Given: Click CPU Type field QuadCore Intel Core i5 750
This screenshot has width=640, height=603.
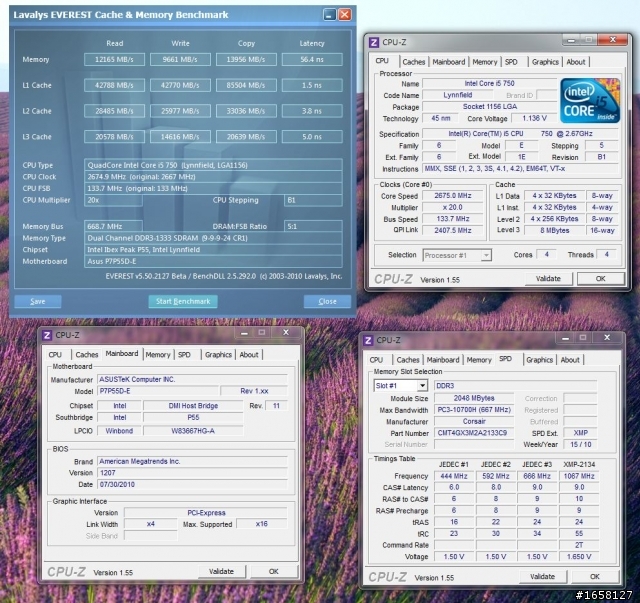Looking at the screenshot, I should [x=213, y=165].
